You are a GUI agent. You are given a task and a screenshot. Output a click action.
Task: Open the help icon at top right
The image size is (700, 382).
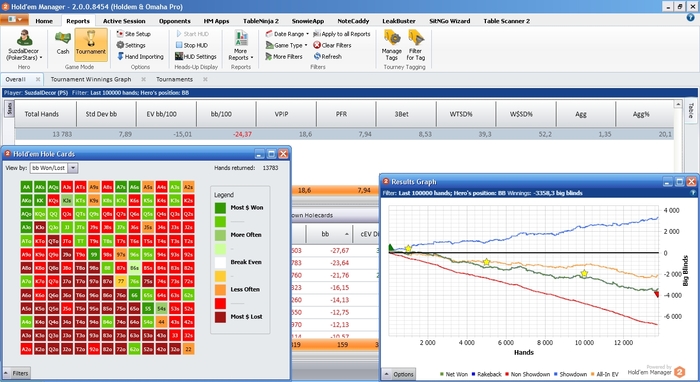[690, 18]
